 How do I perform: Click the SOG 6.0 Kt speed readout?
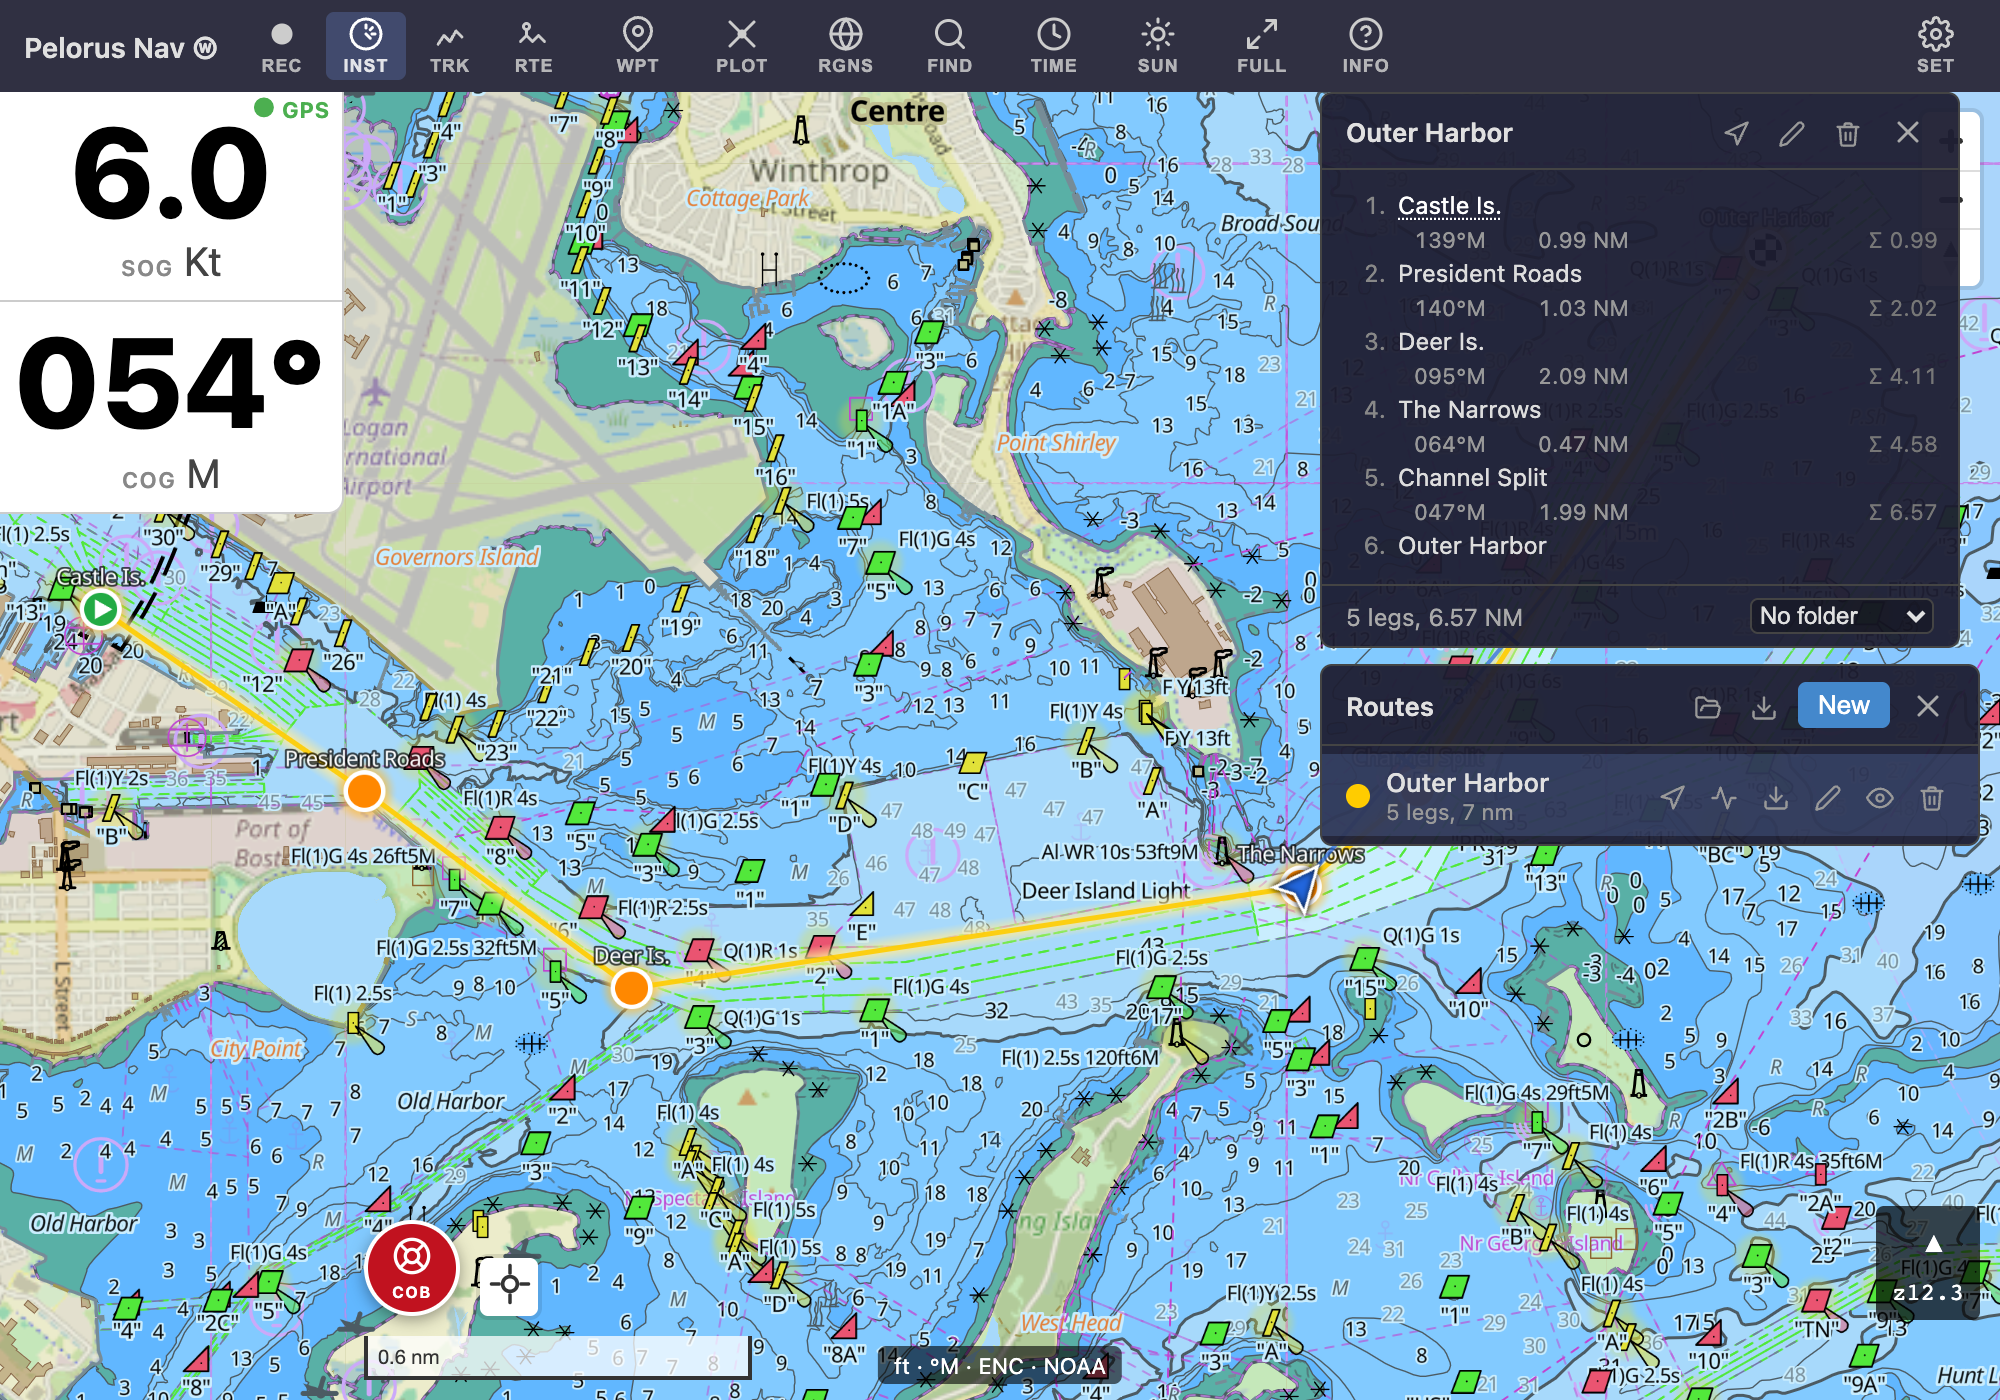tap(171, 198)
